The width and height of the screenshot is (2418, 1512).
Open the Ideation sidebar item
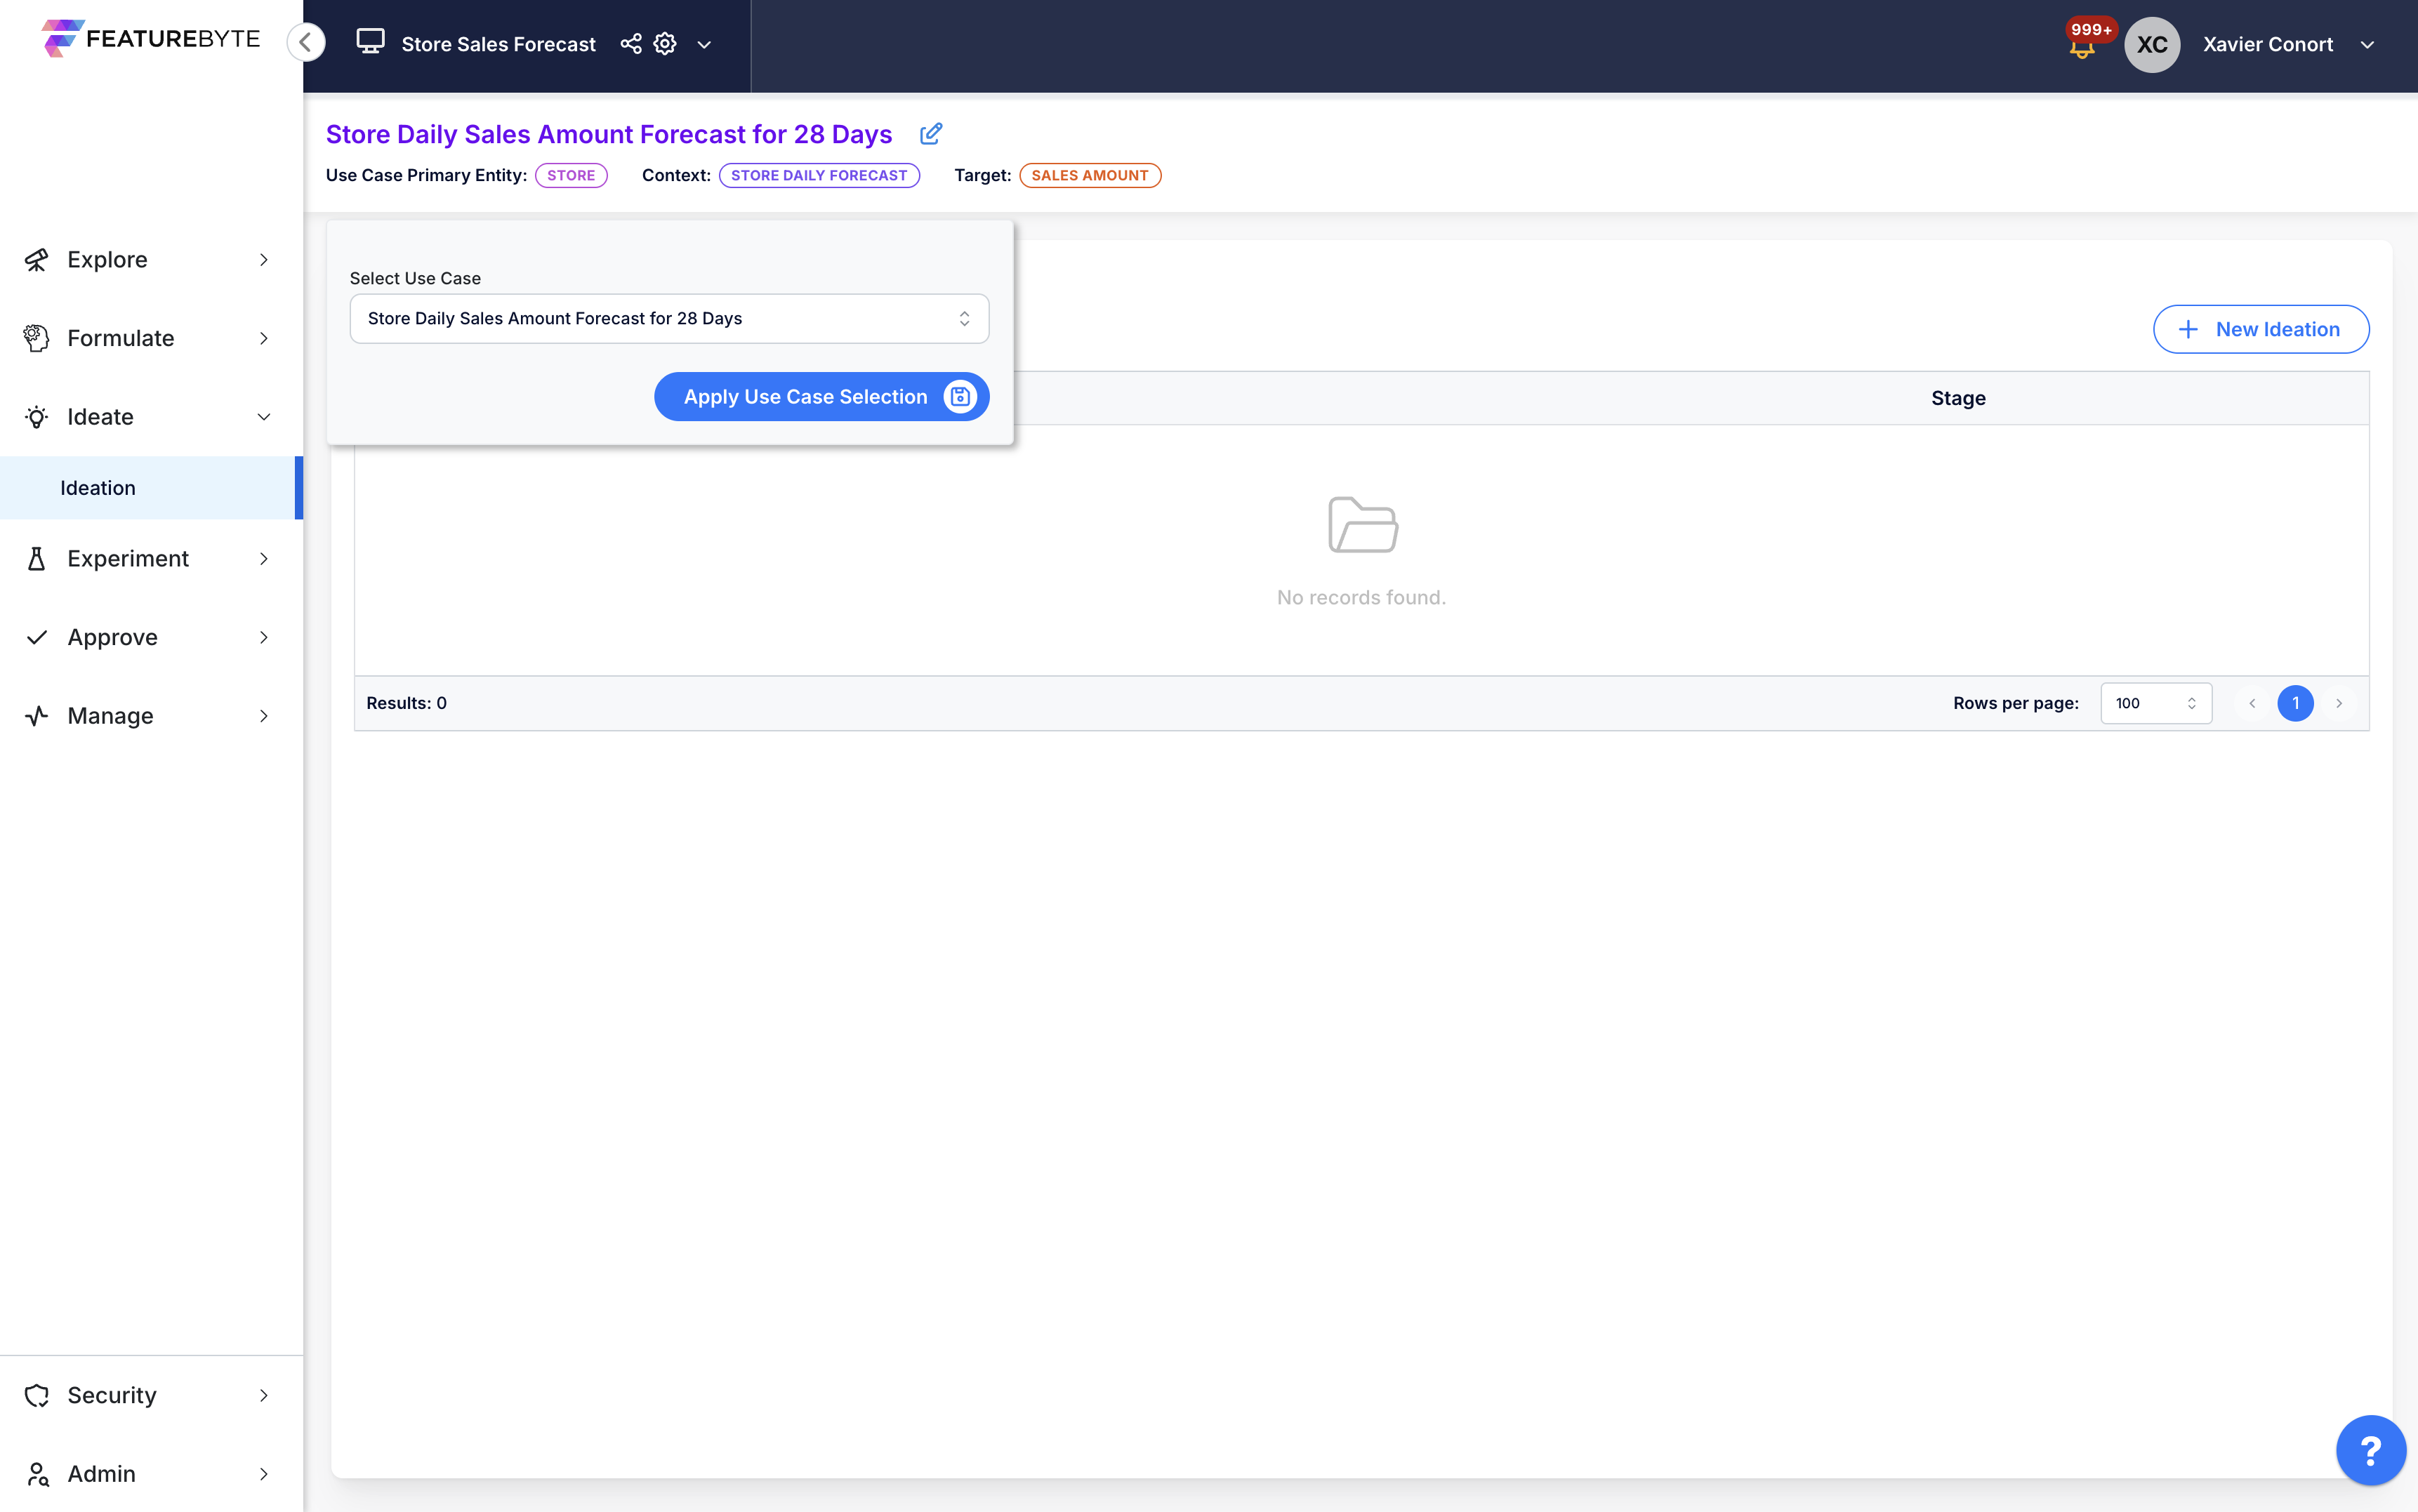(x=98, y=488)
